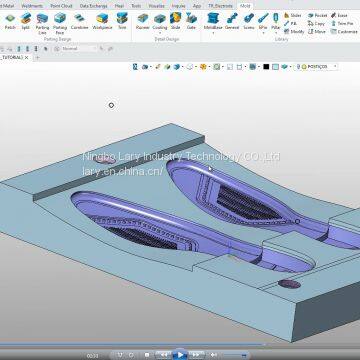The width and height of the screenshot is (360, 360).
Task: Toggle repeat in the media player
Action: 131,355
